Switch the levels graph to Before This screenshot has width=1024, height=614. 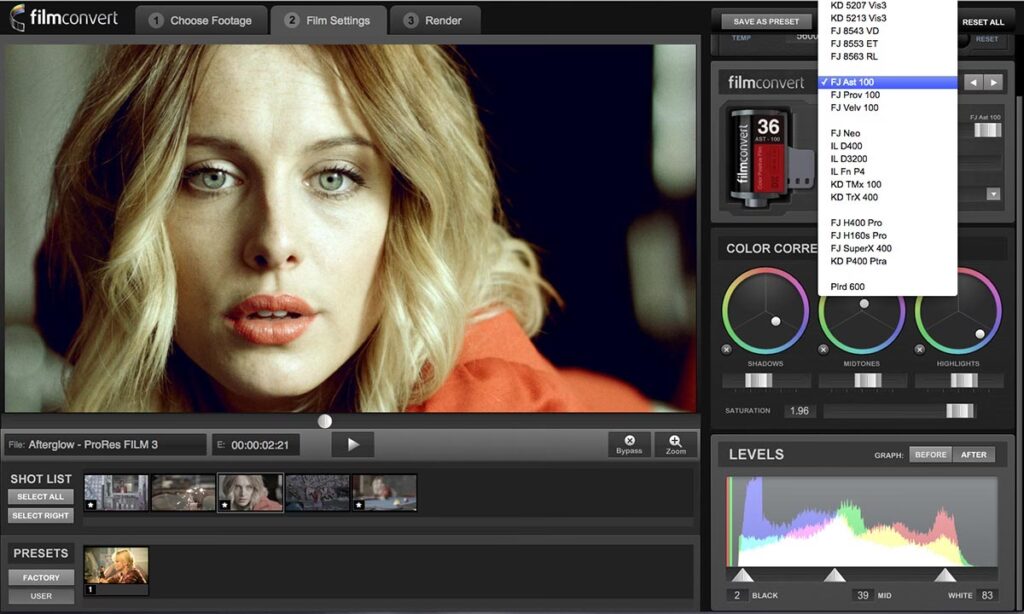(x=930, y=454)
